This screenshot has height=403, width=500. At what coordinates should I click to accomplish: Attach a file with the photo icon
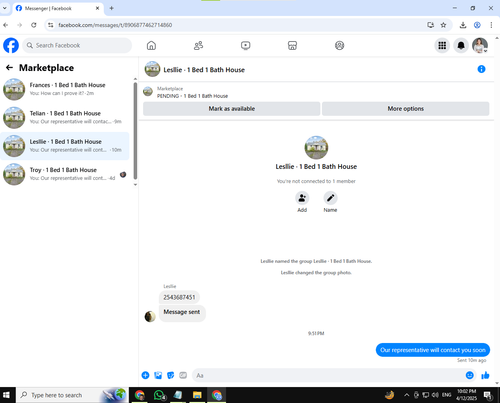click(x=158, y=375)
